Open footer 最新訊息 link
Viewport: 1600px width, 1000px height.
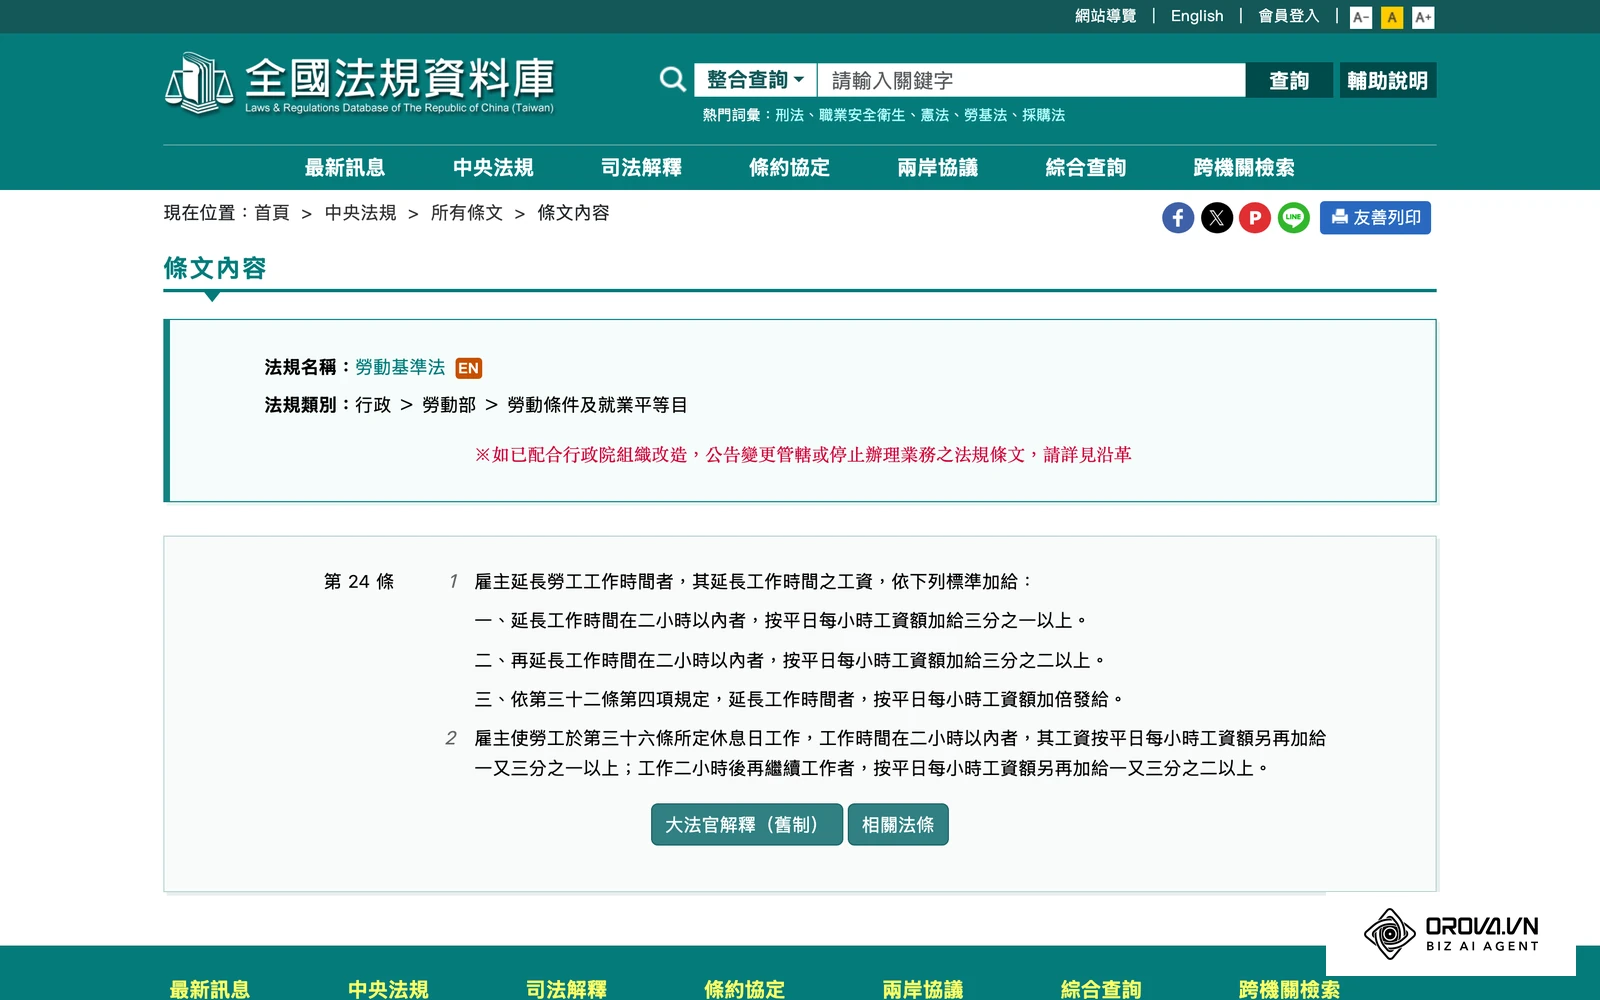[x=209, y=989]
